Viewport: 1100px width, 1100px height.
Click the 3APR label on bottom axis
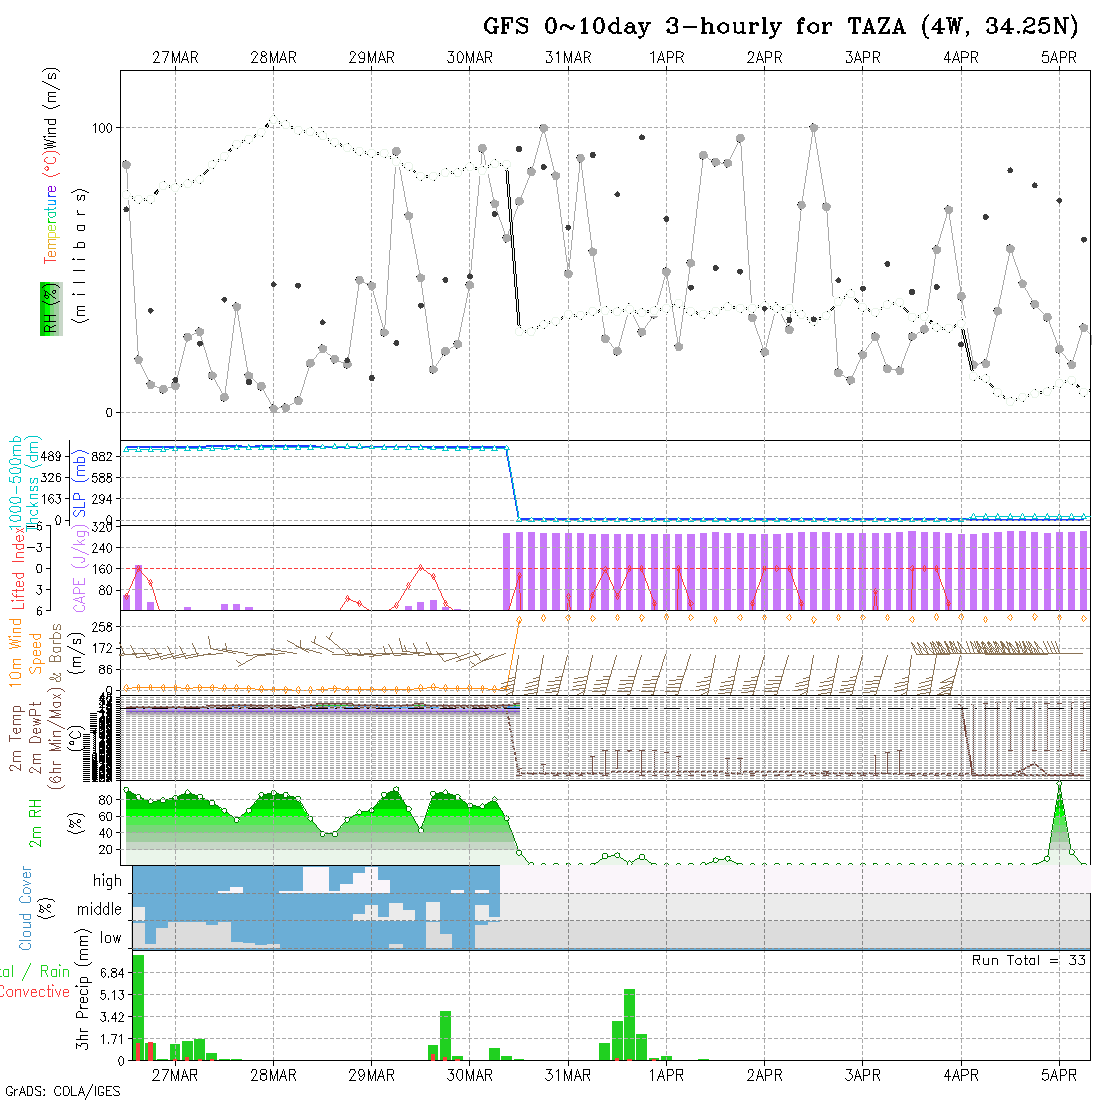[862, 1075]
